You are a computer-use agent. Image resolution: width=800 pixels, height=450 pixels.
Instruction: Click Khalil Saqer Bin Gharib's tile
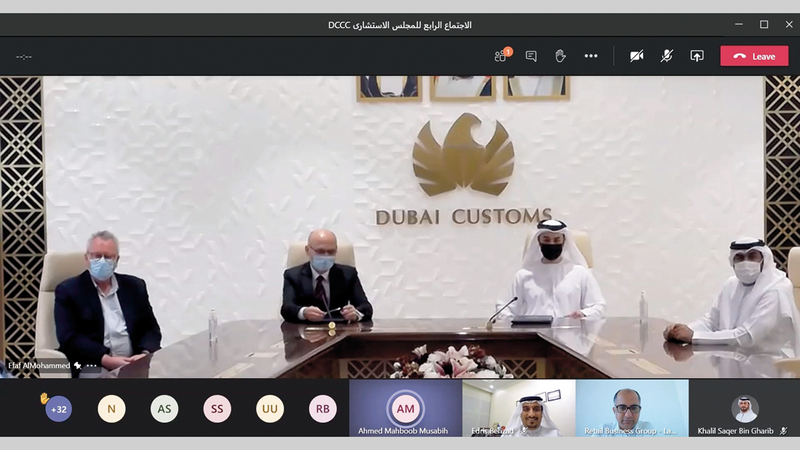(x=744, y=408)
